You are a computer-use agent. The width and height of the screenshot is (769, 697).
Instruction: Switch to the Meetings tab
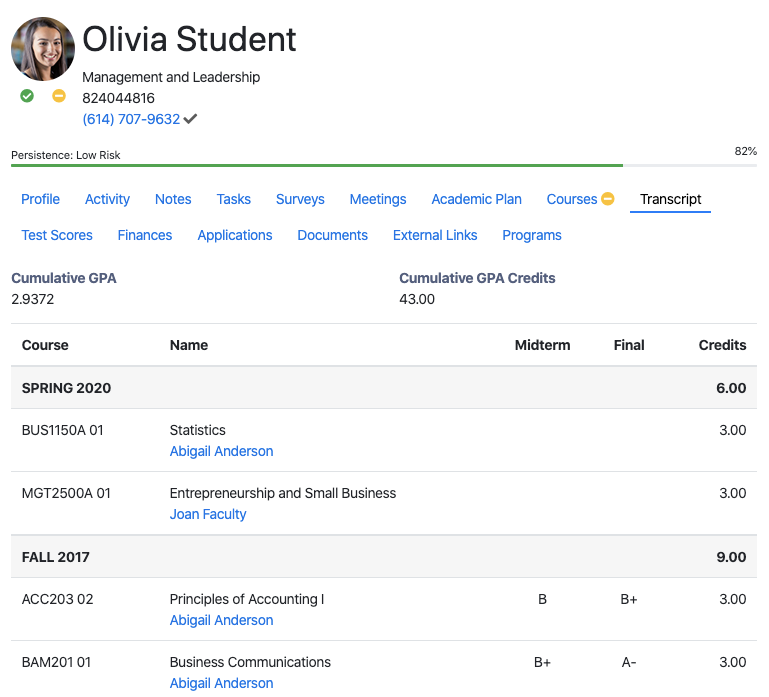pyautogui.click(x=378, y=199)
